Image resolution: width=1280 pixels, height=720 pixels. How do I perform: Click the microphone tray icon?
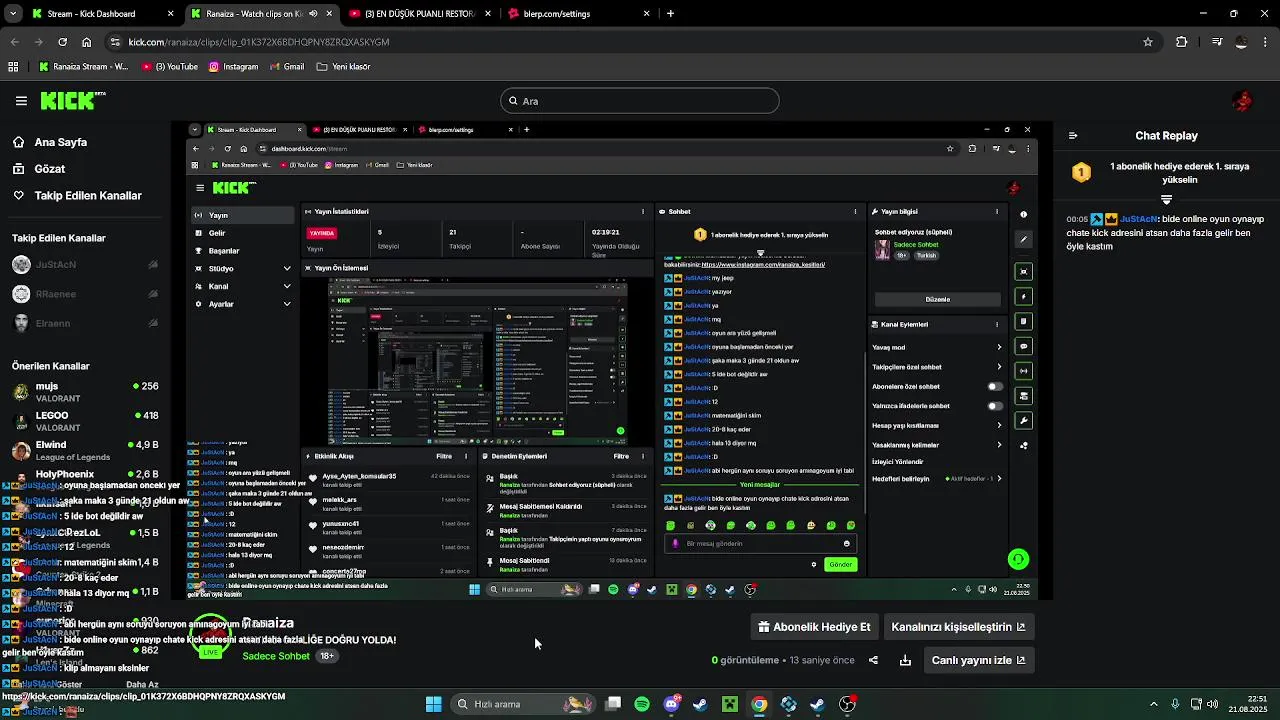tap(1175, 704)
